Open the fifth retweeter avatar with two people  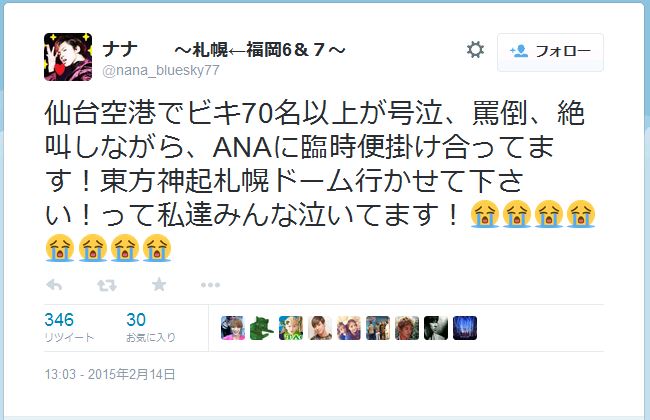[x=349, y=328]
